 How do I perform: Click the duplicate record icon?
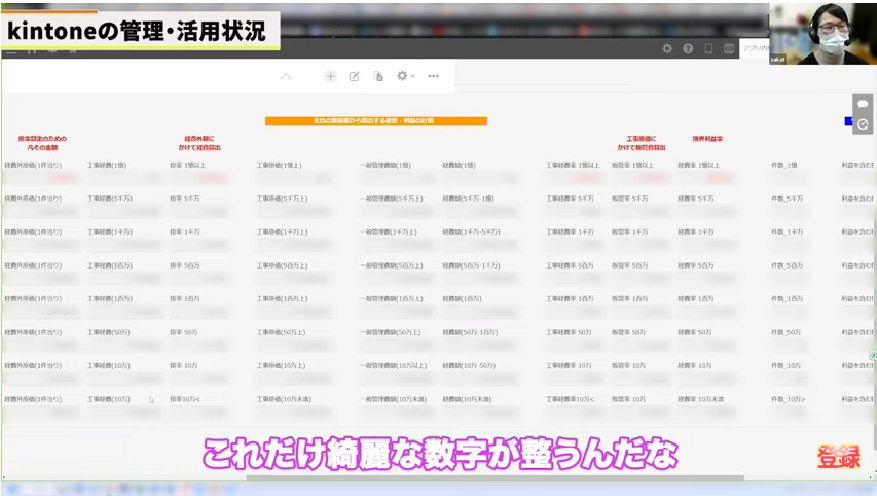tap(378, 76)
